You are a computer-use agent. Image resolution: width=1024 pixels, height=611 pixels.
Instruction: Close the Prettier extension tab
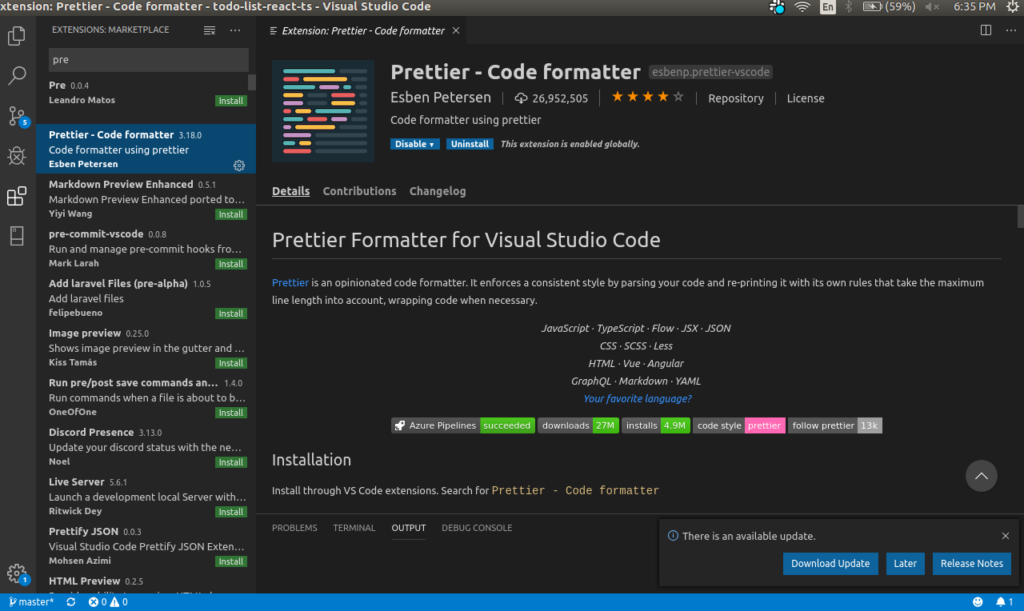coord(456,31)
